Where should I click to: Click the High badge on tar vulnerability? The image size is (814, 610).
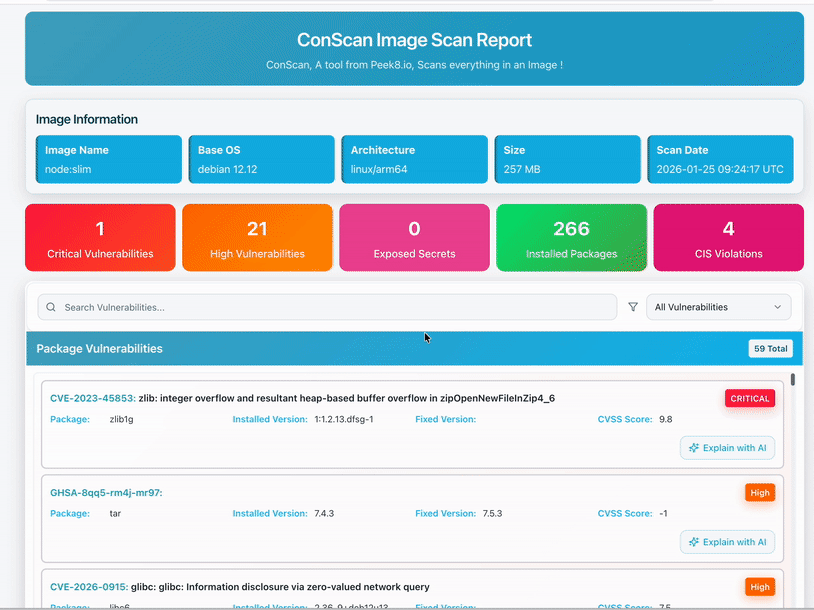760,493
